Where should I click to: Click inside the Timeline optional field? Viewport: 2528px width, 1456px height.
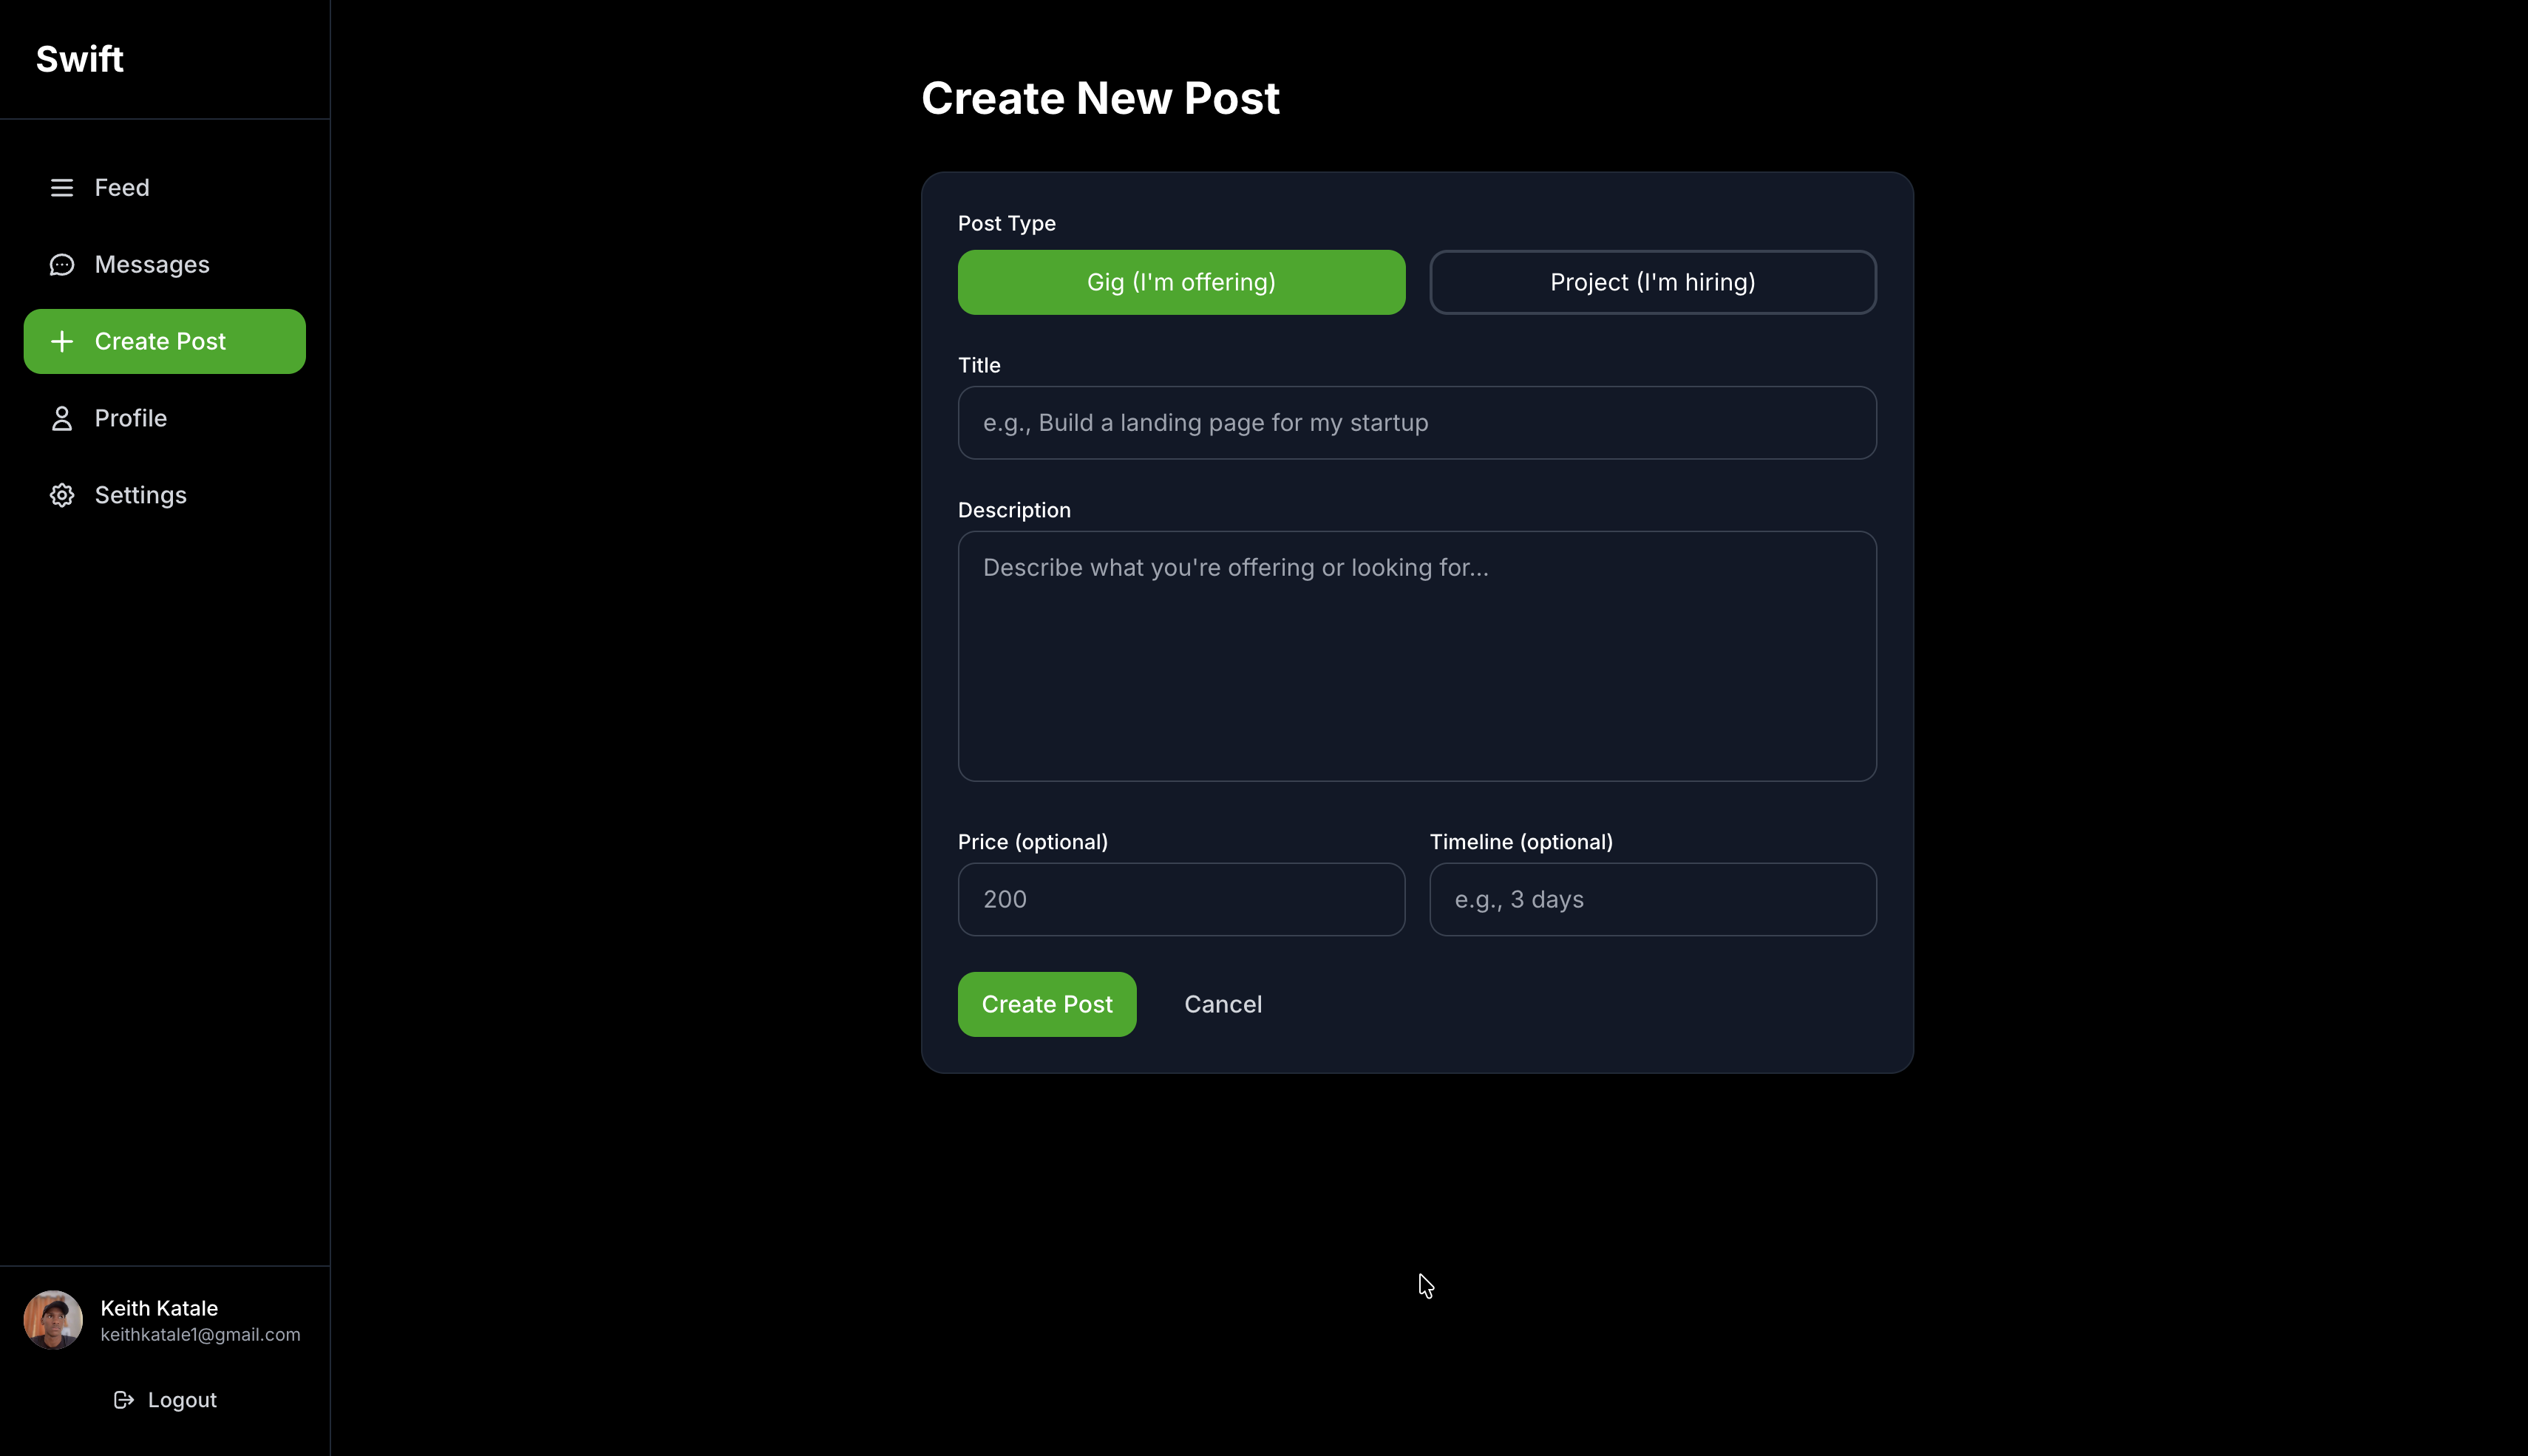(1652, 899)
